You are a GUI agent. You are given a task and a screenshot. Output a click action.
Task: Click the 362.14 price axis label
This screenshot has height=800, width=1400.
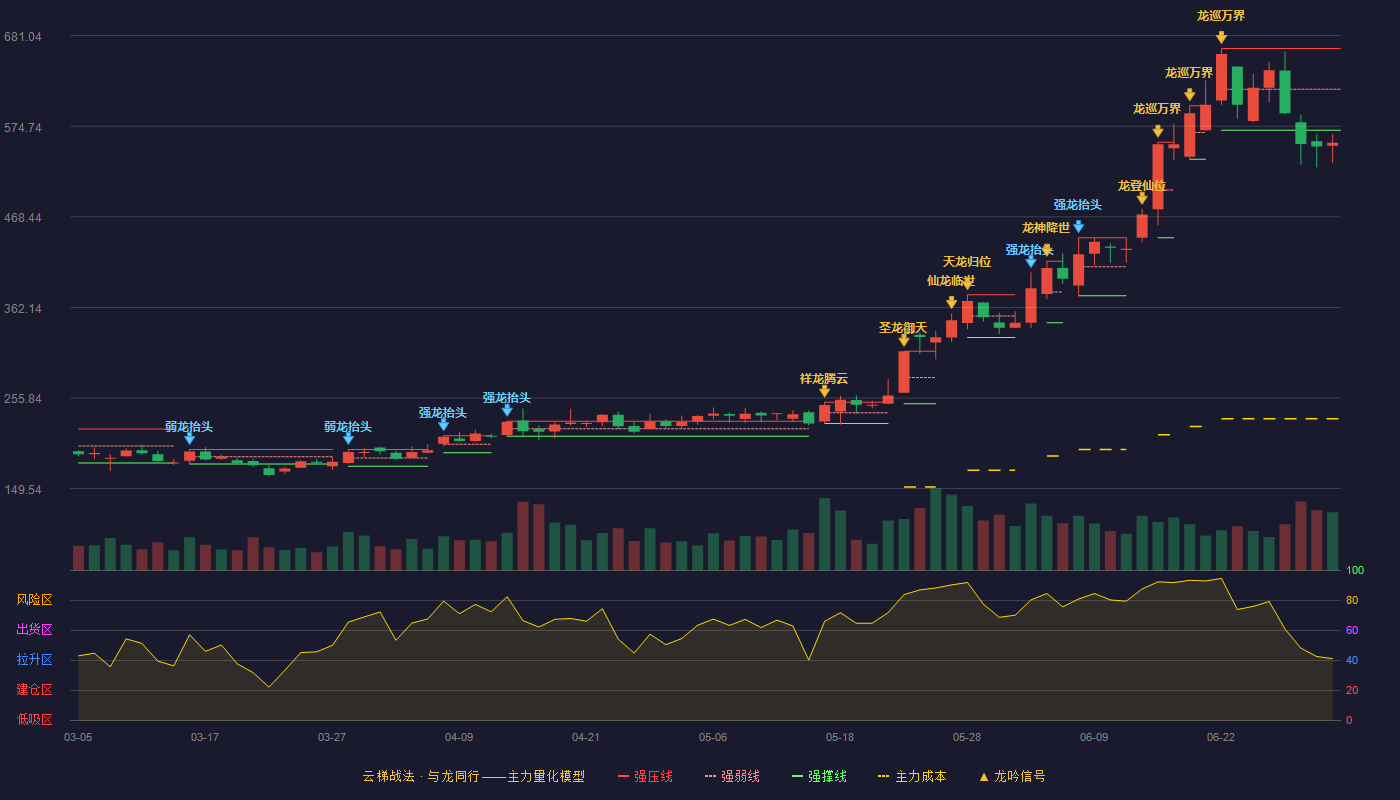23,308
